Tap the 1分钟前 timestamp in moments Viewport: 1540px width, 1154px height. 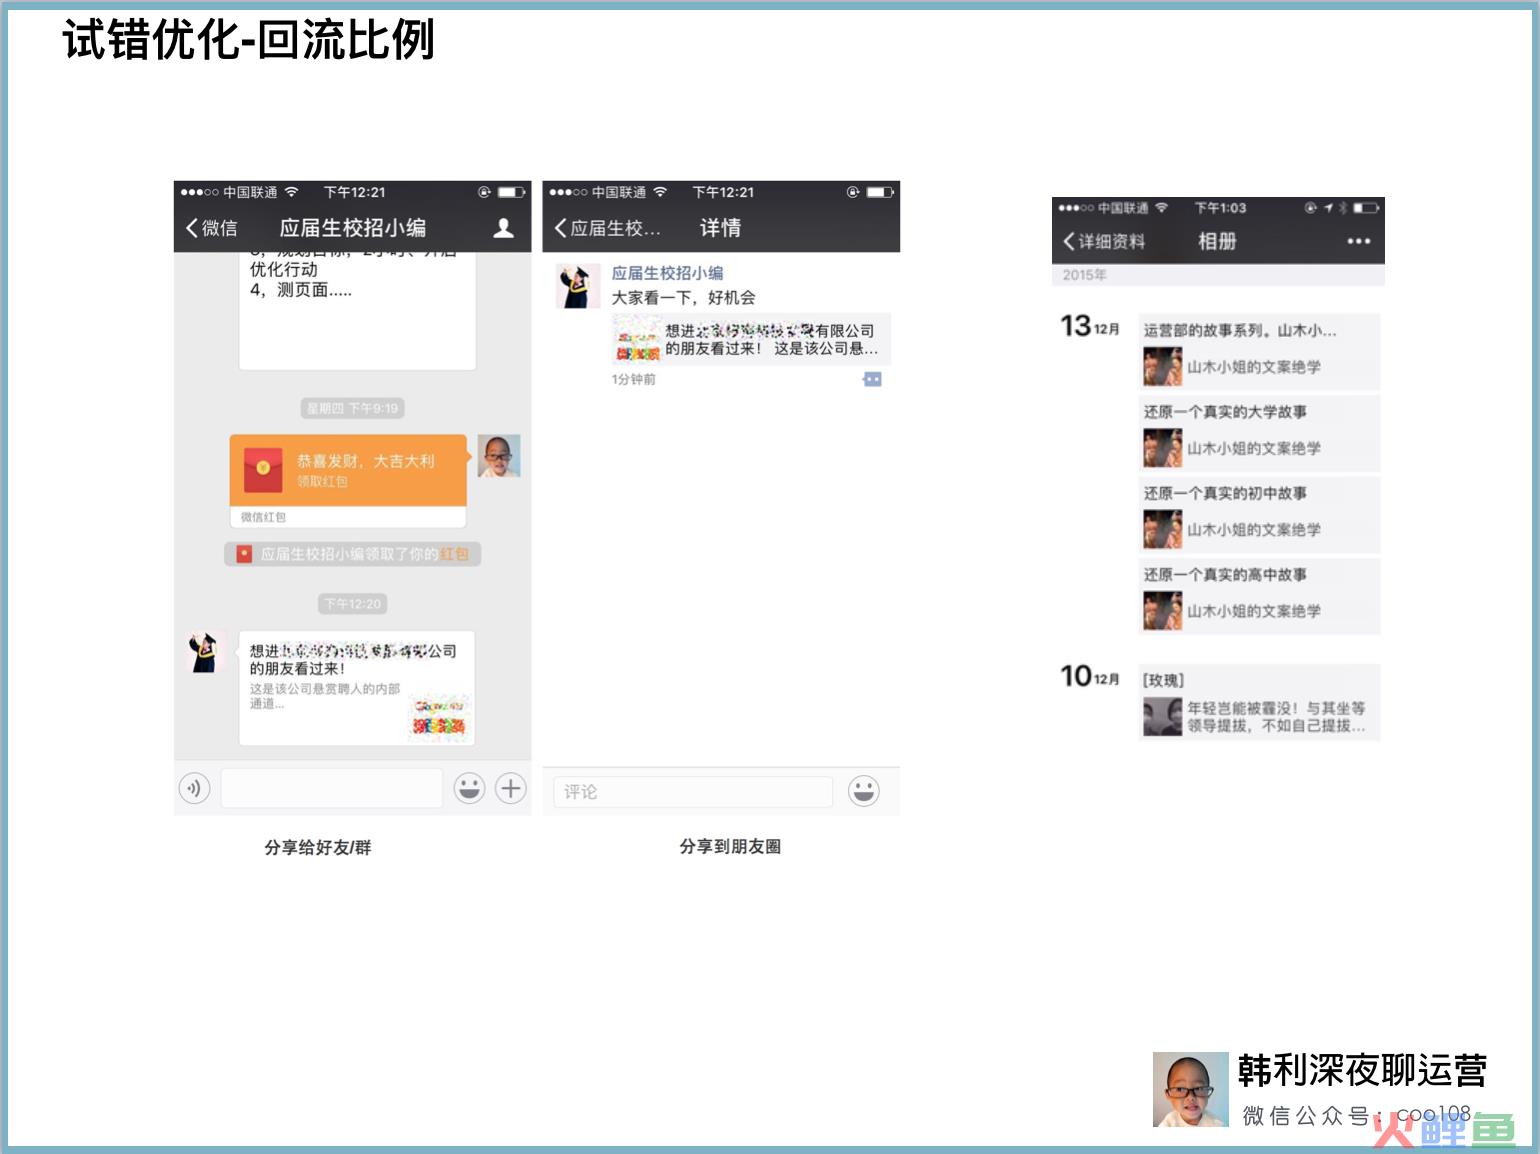click(634, 380)
